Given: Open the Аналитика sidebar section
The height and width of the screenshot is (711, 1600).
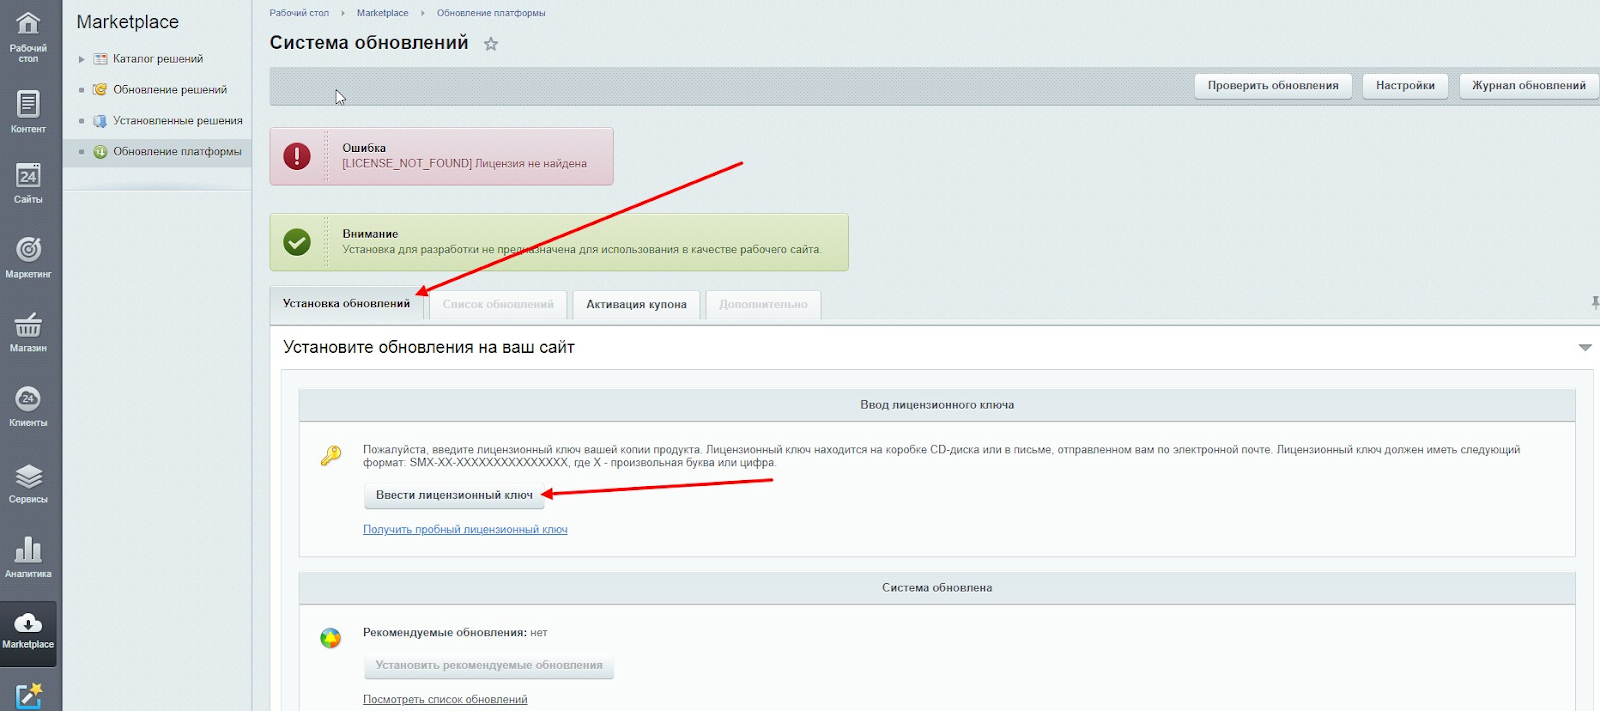Looking at the screenshot, I should (x=28, y=557).
